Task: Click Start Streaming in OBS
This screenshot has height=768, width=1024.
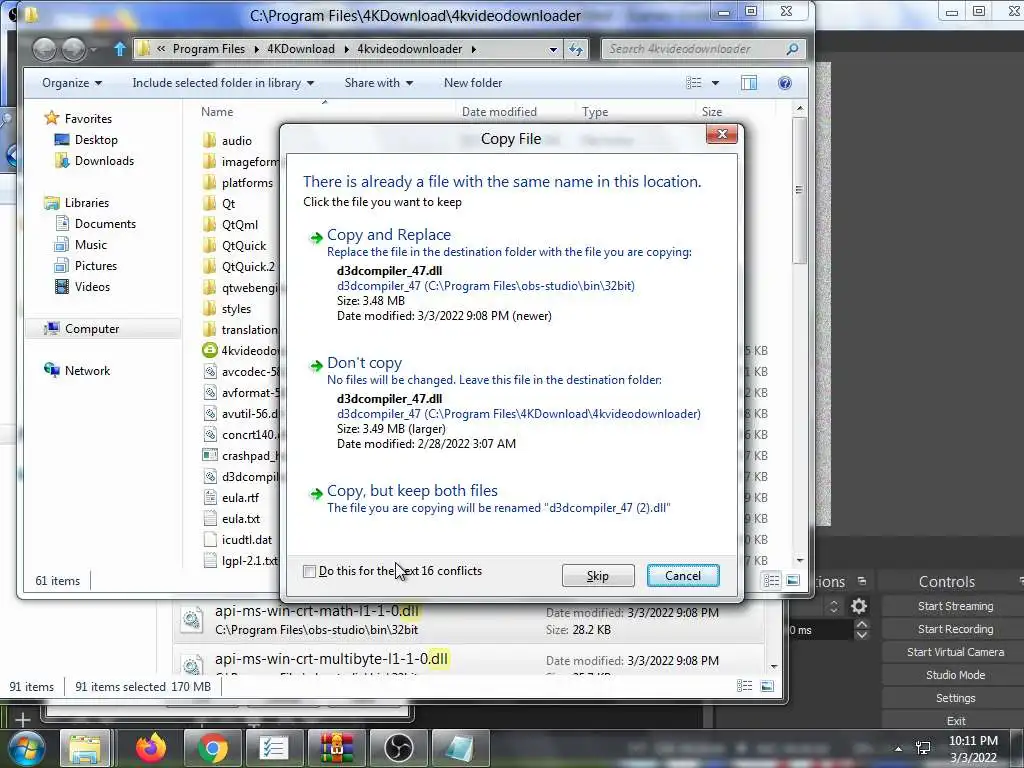Action: pyautogui.click(x=955, y=607)
